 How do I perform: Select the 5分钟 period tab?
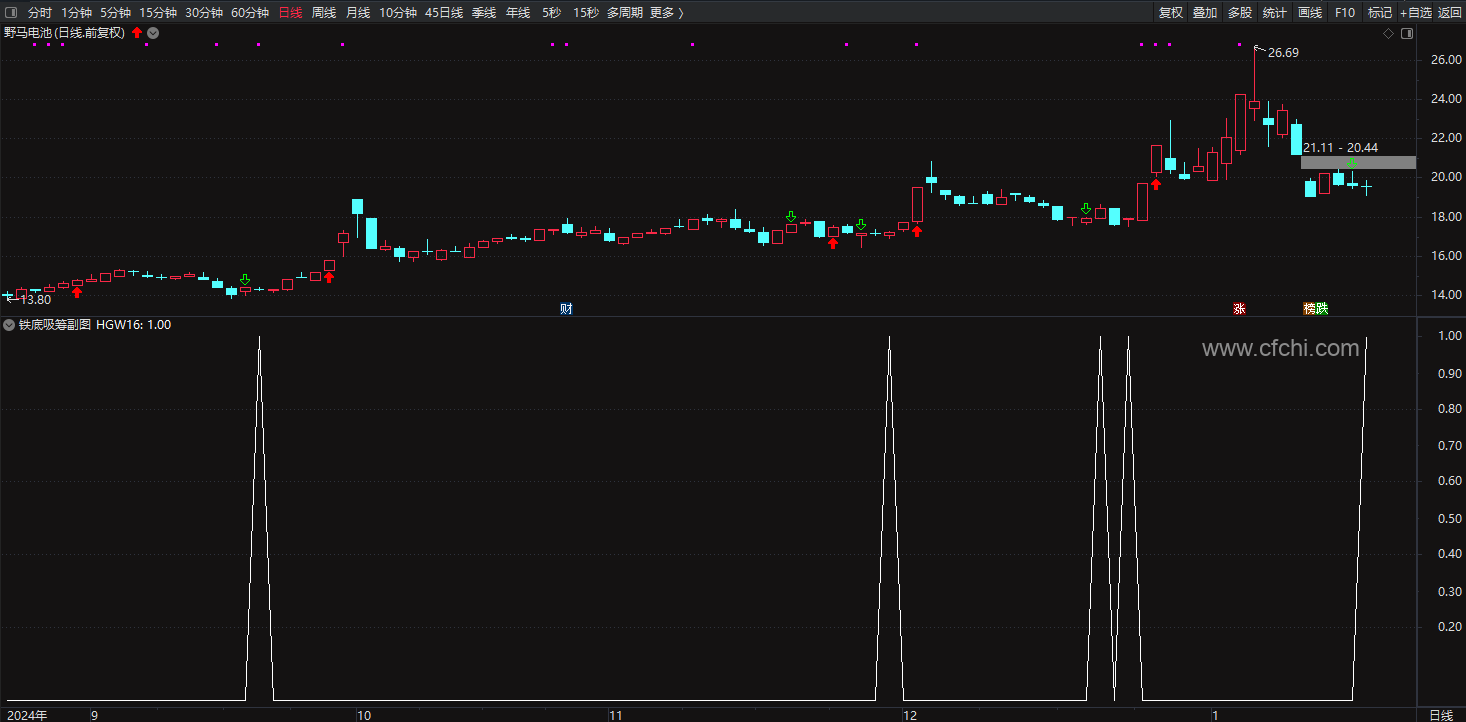pos(115,13)
